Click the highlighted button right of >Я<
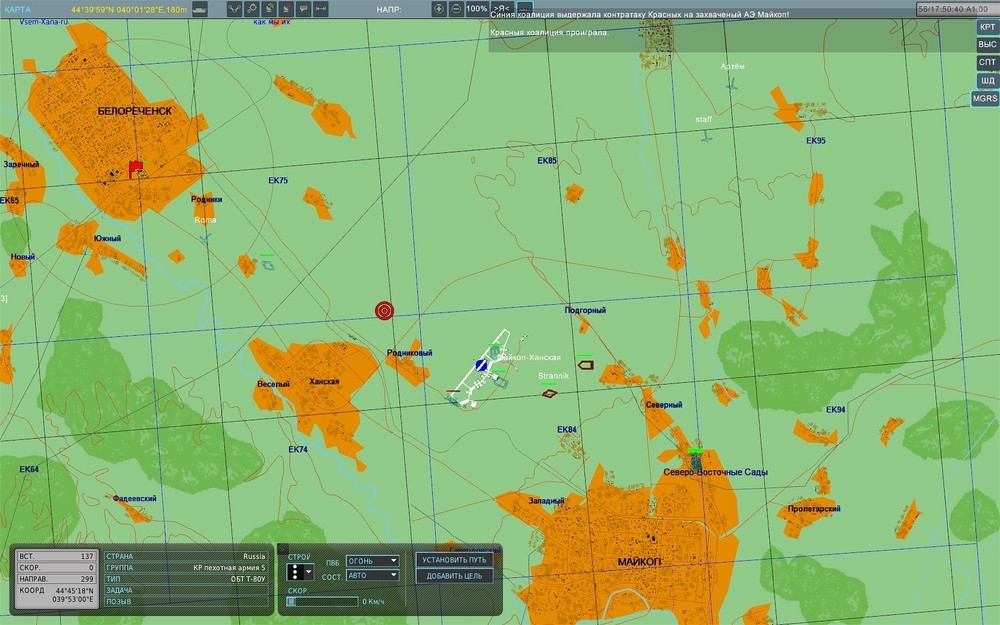1000x625 pixels. click(524, 9)
